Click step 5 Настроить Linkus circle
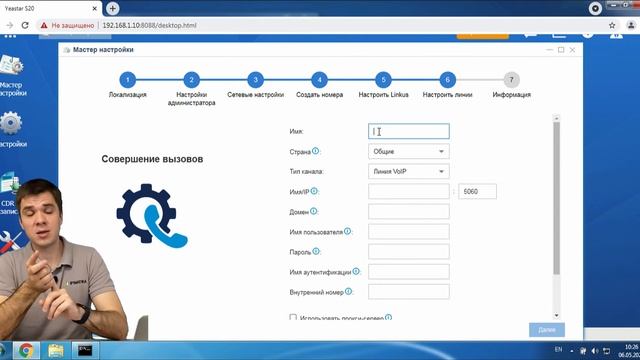The height and width of the screenshot is (360, 640). (383, 80)
